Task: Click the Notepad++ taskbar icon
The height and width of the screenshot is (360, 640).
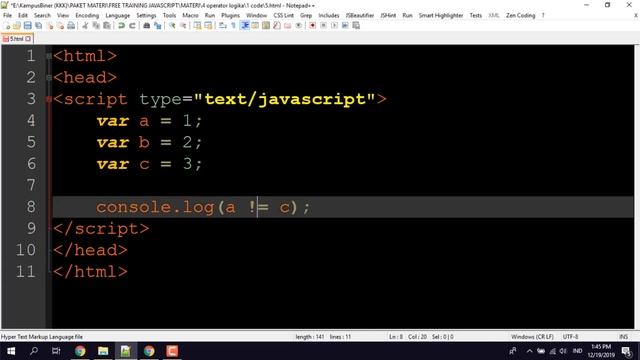Action: coord(126,351)
